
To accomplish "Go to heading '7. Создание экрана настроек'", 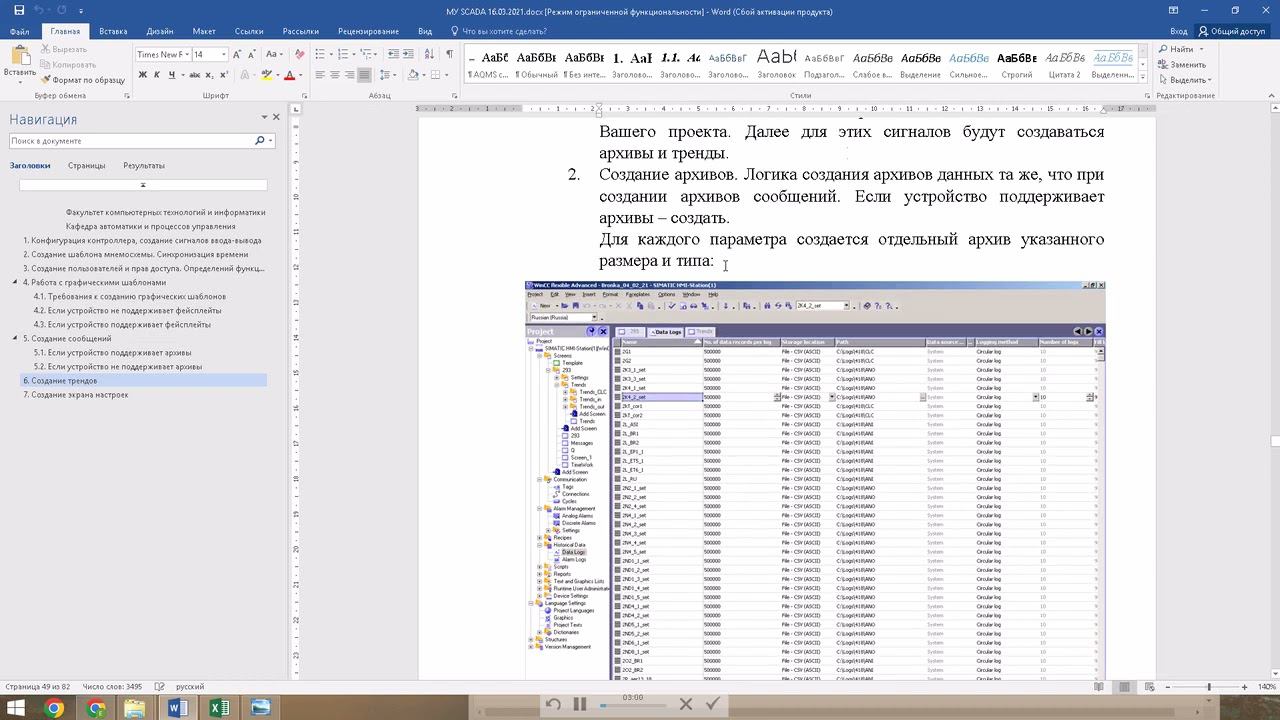I will click(76, 394).
